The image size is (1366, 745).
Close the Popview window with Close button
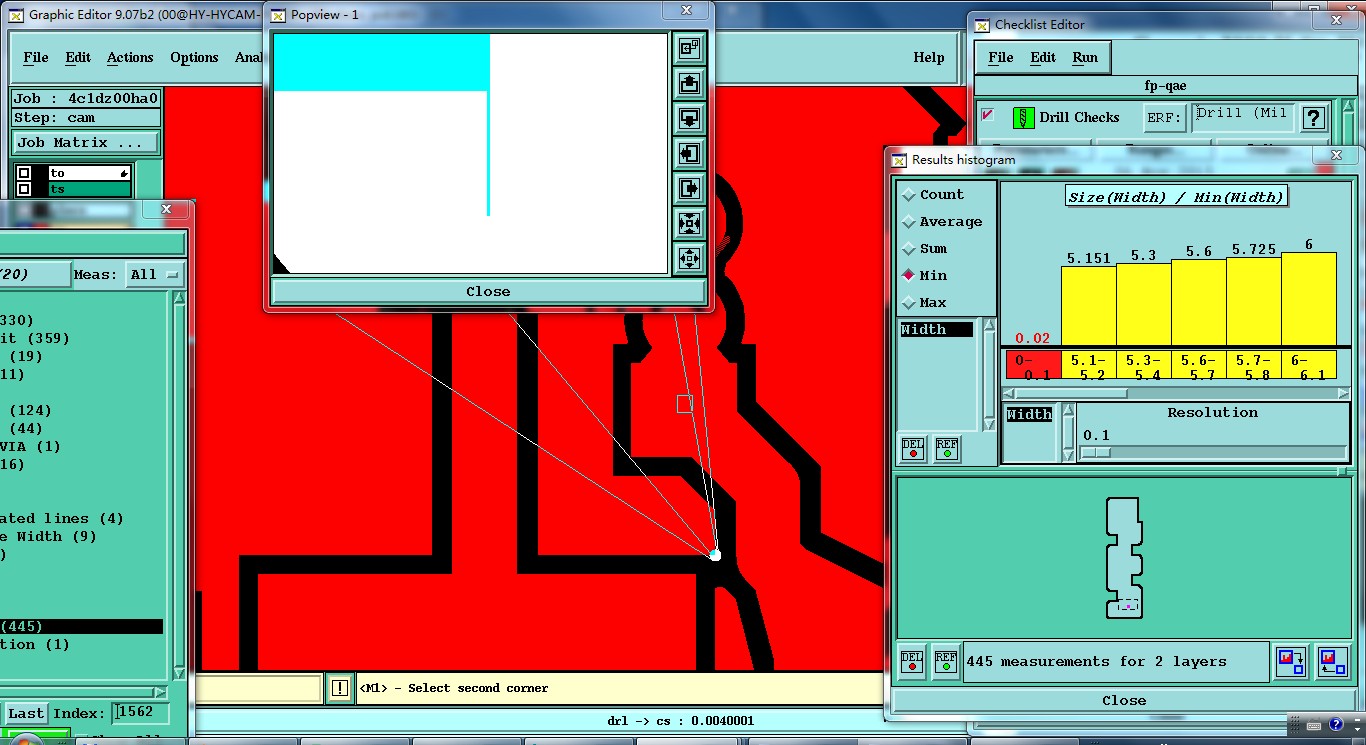coord(488,292)
